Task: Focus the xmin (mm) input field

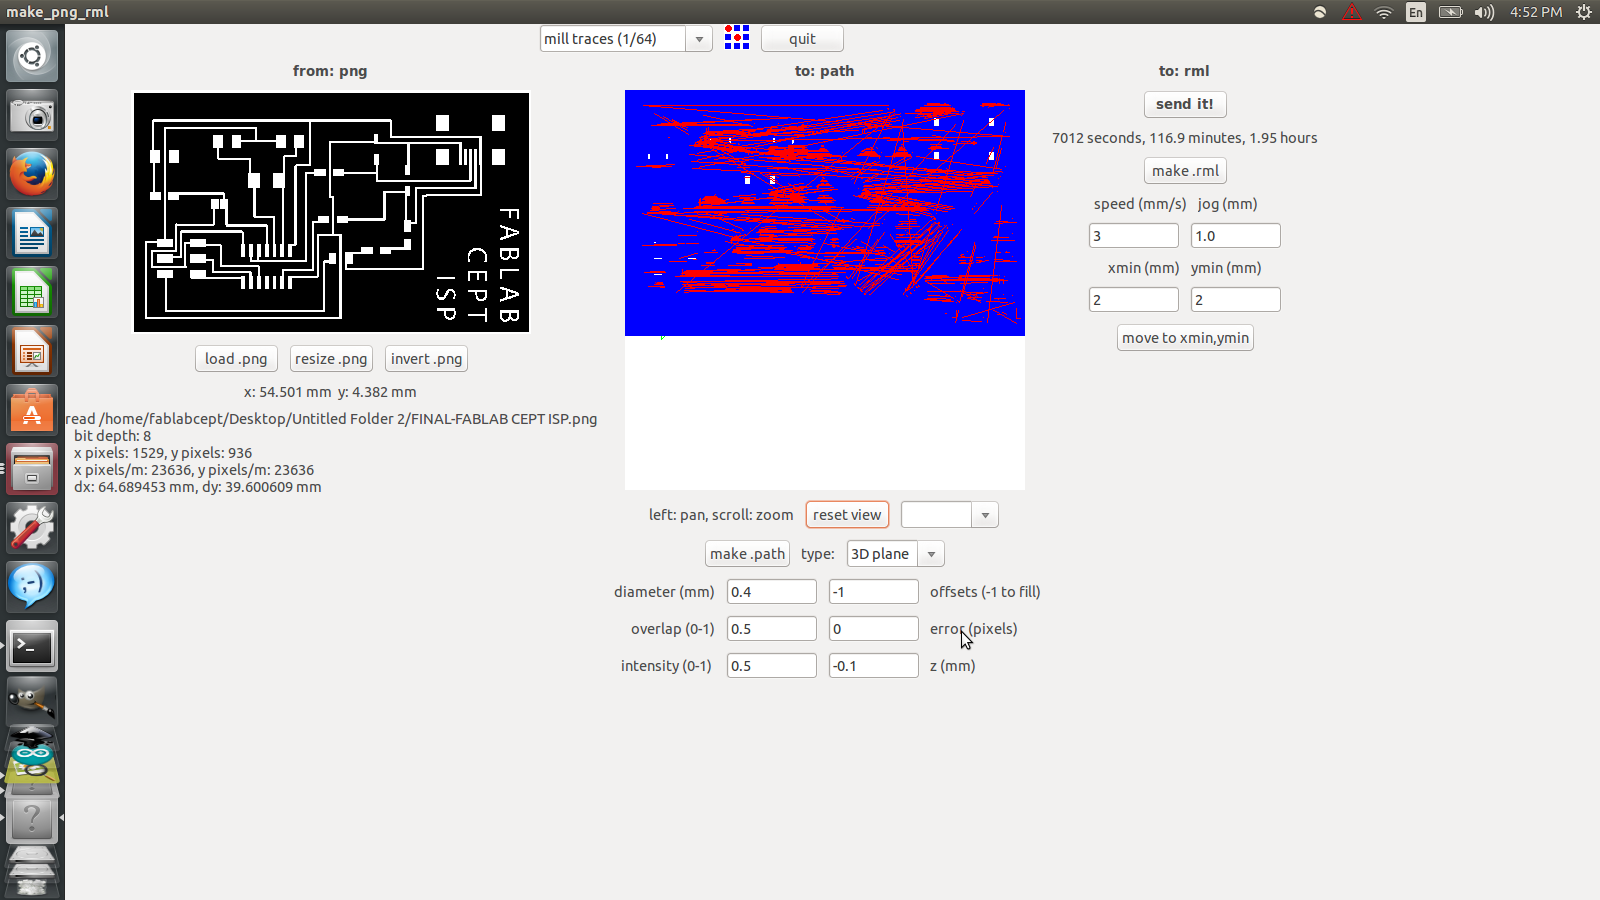Action: coord(1134,300)
